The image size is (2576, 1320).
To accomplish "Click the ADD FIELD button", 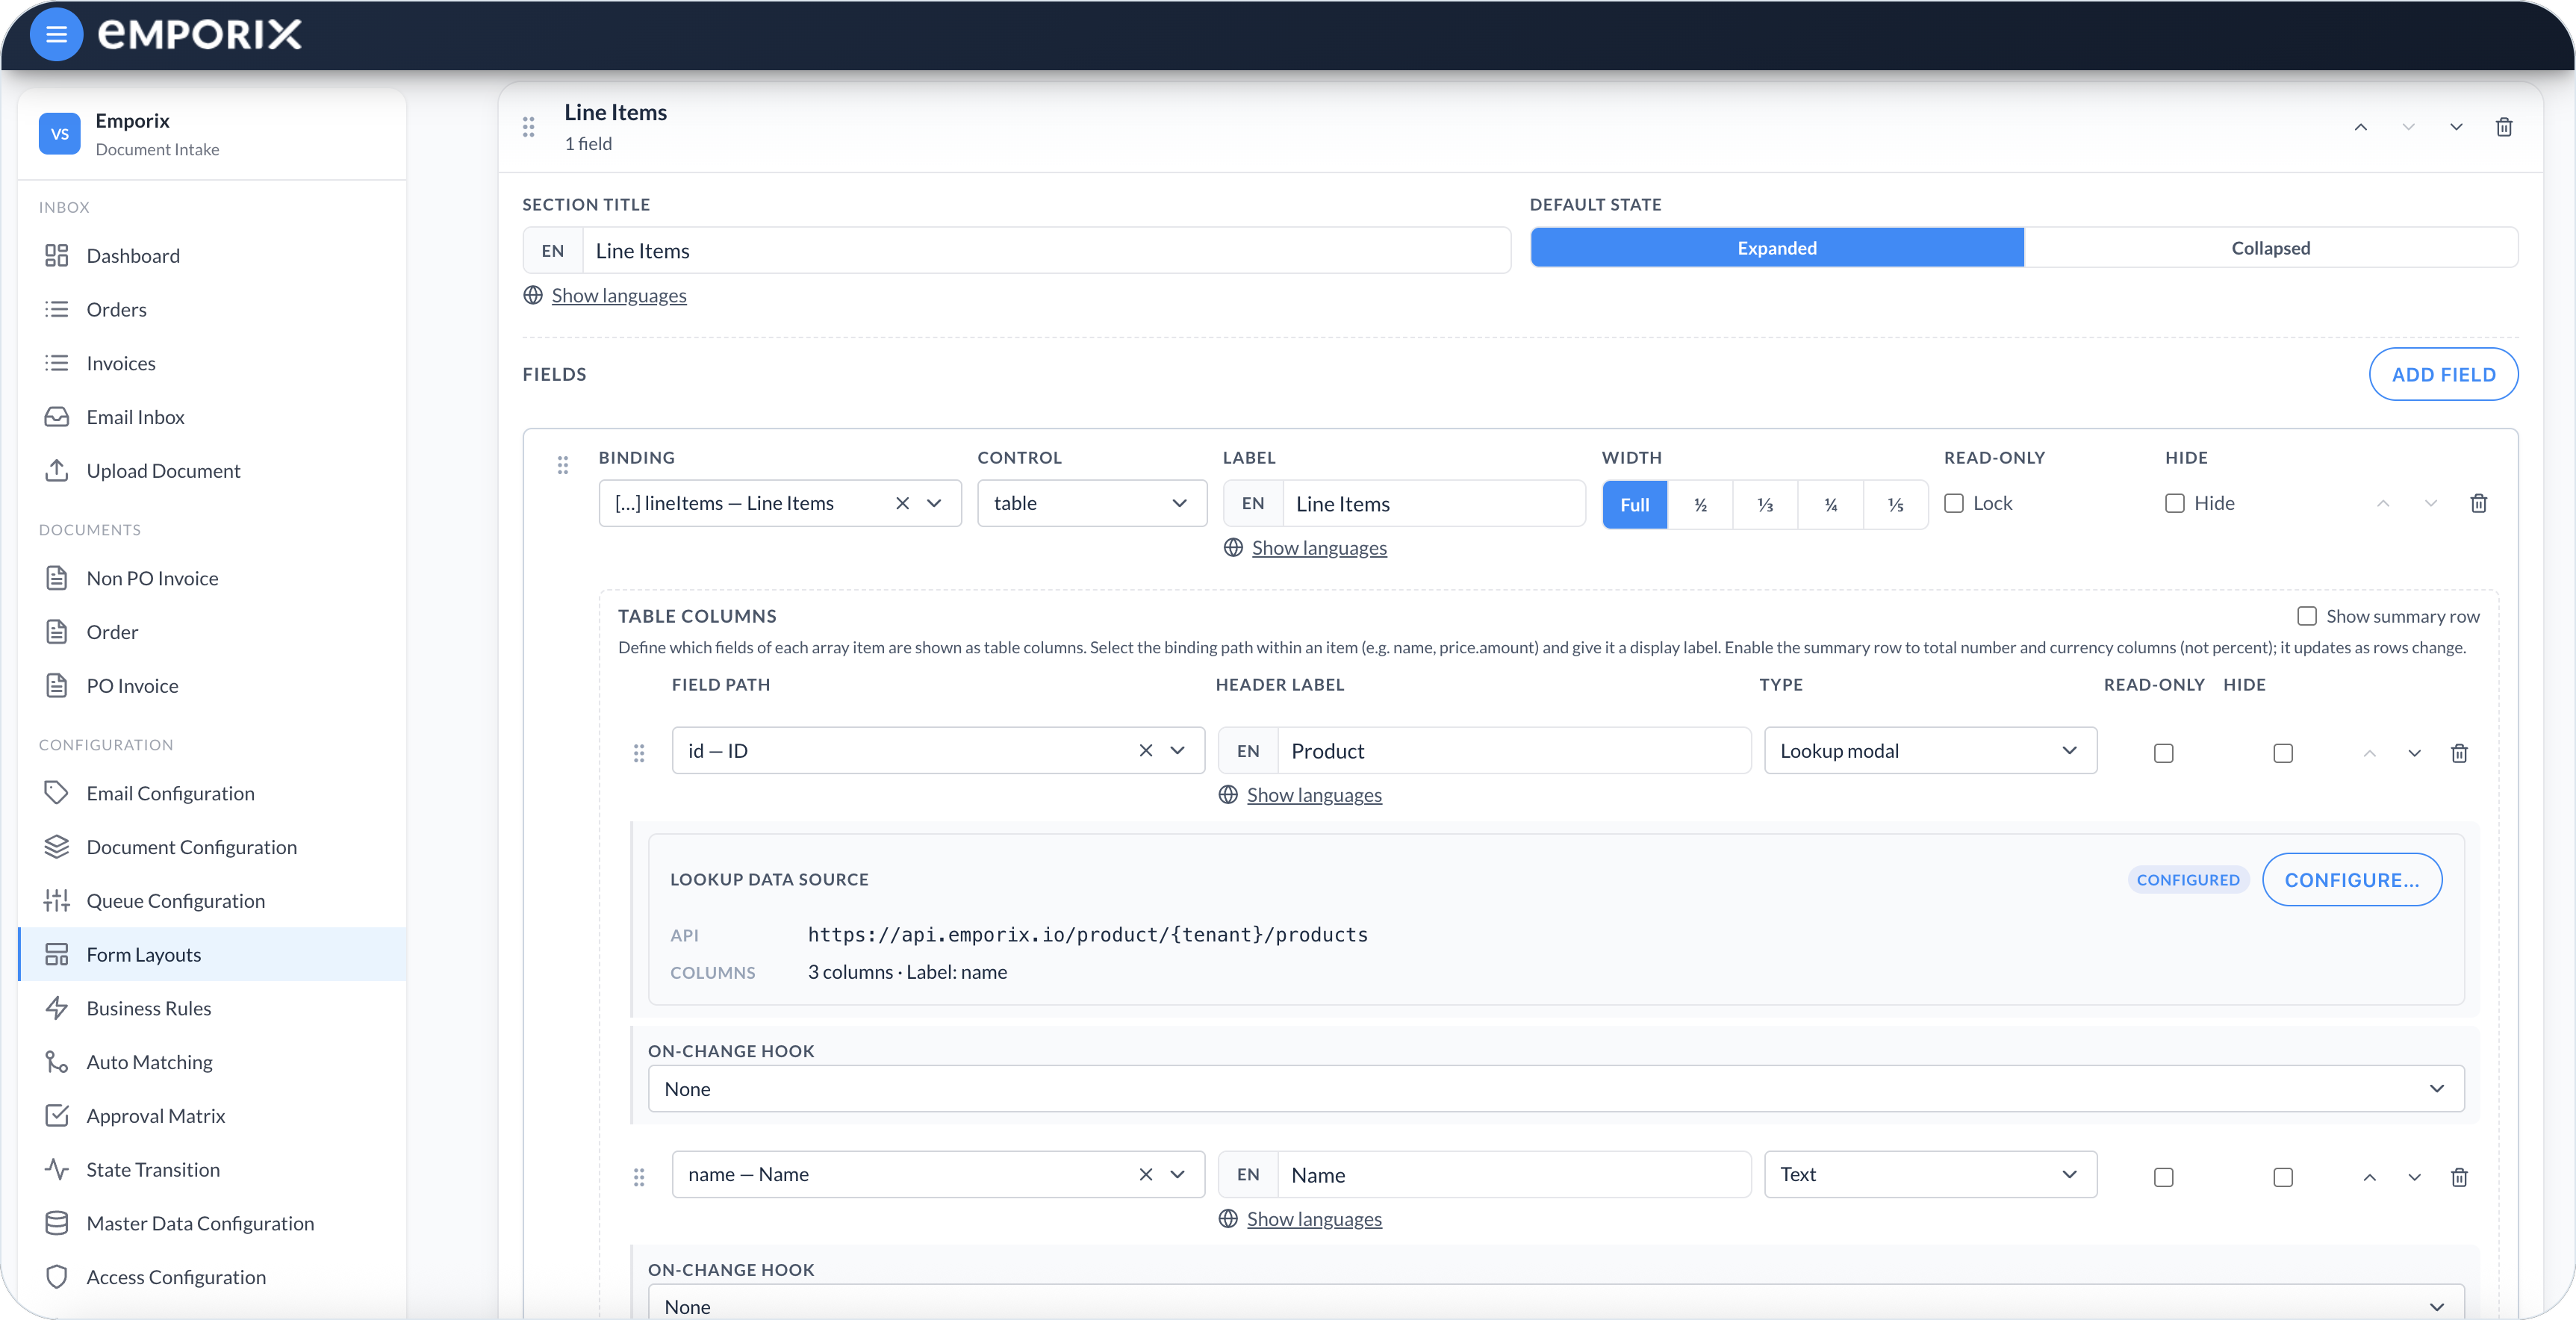I will (x=2443, y=374).
